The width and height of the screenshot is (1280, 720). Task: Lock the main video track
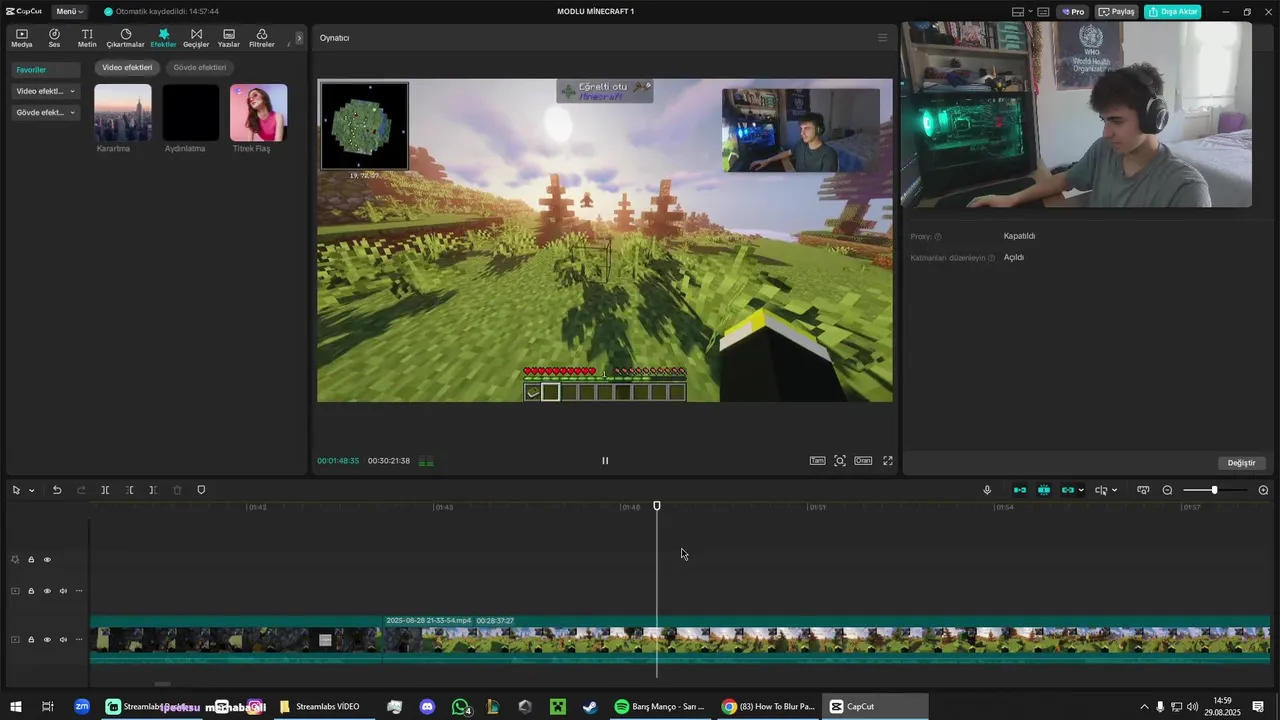[x=31, y=640]
